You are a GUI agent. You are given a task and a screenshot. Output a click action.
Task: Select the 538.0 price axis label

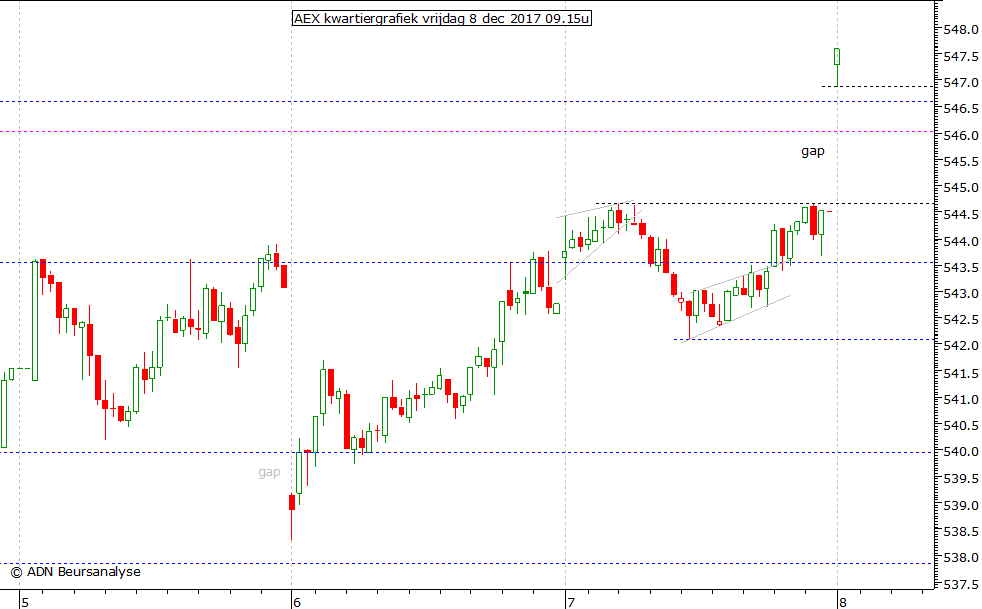pos(961,558)
